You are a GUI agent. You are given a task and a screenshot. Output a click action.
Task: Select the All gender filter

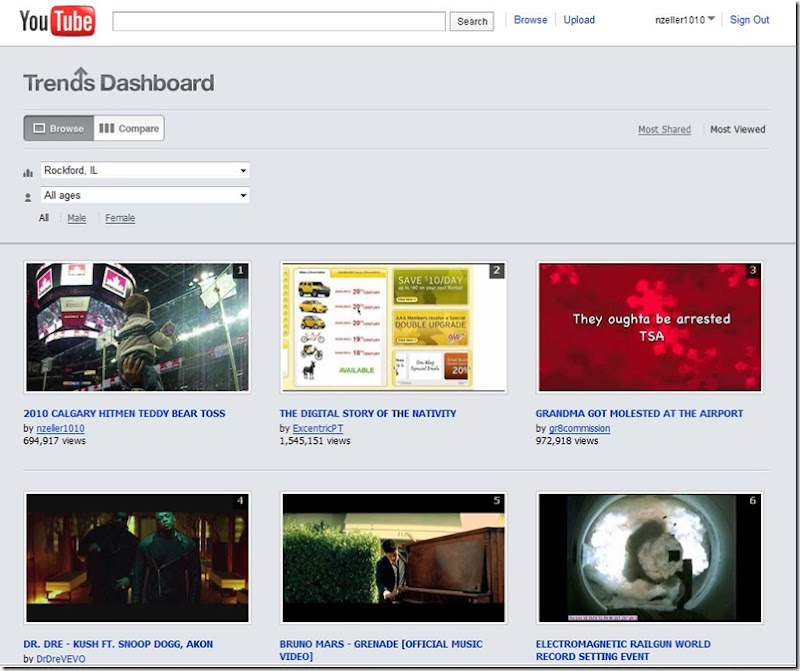click(x=44, y=218)
